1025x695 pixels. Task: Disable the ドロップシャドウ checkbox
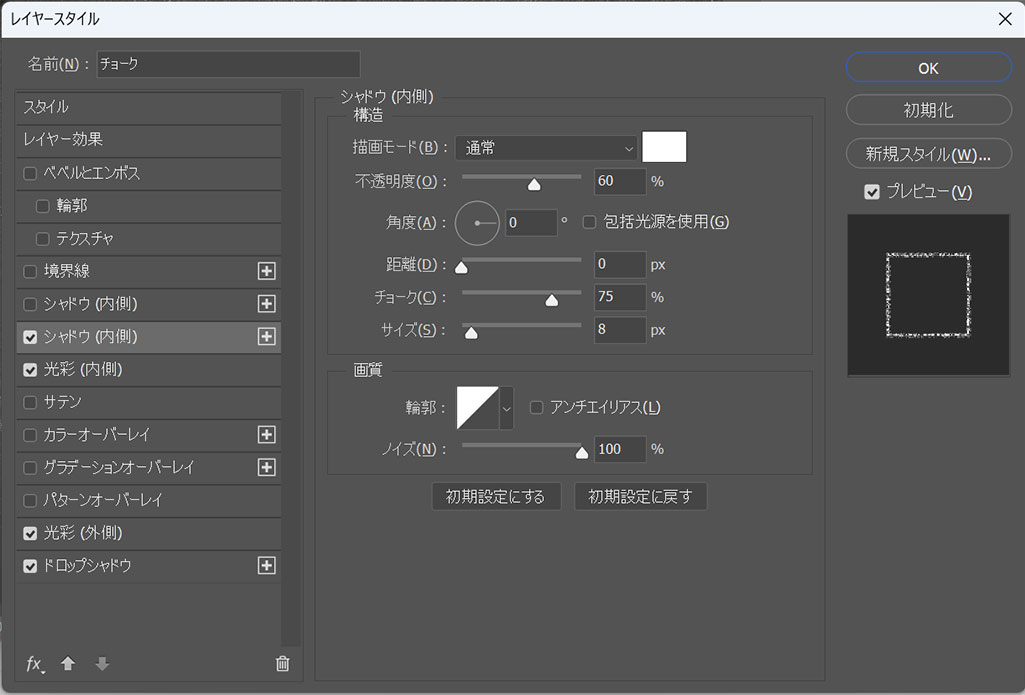tap(30, 566)
